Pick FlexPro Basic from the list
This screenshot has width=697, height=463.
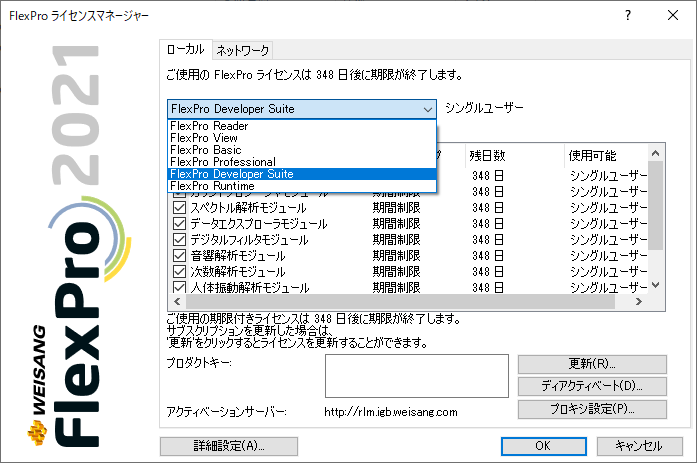pyautogui.click(x=302, y=150)
